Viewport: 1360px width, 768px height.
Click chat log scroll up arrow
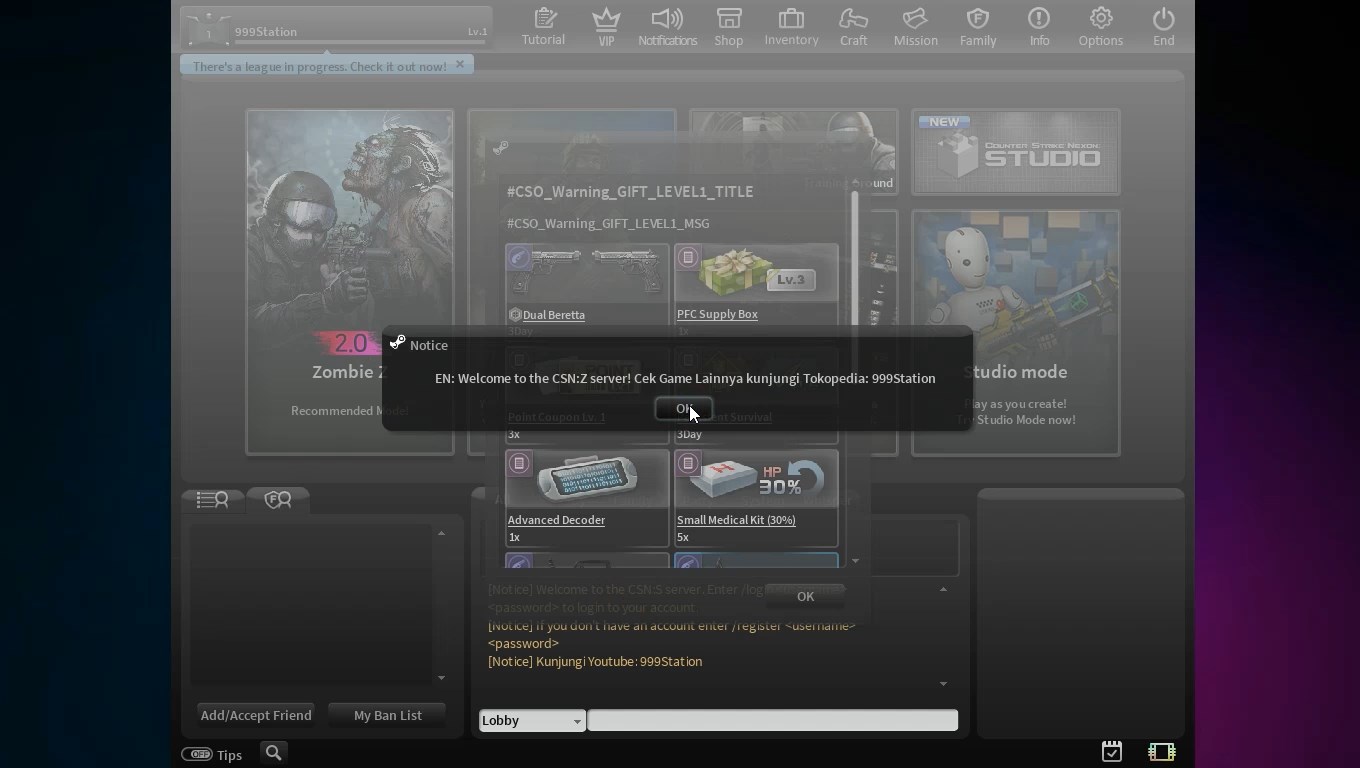(943, 590)
